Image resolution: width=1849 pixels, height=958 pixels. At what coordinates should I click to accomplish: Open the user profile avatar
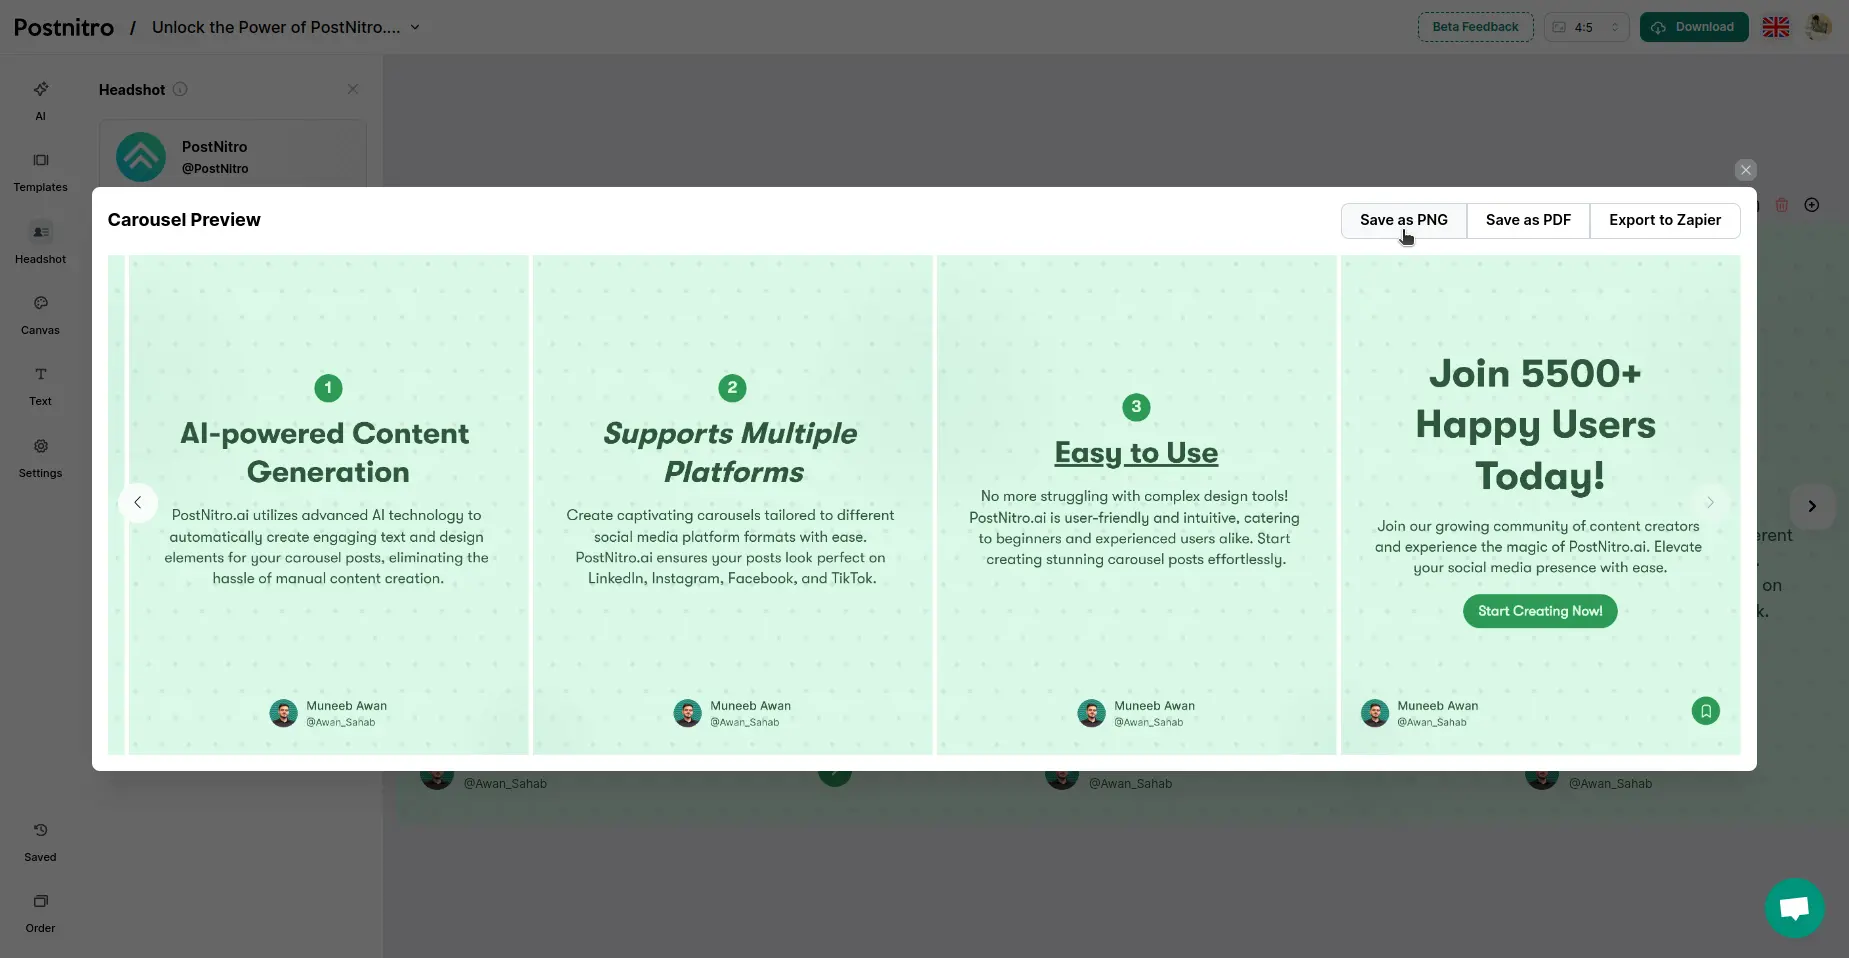(x=1819, y=27)
